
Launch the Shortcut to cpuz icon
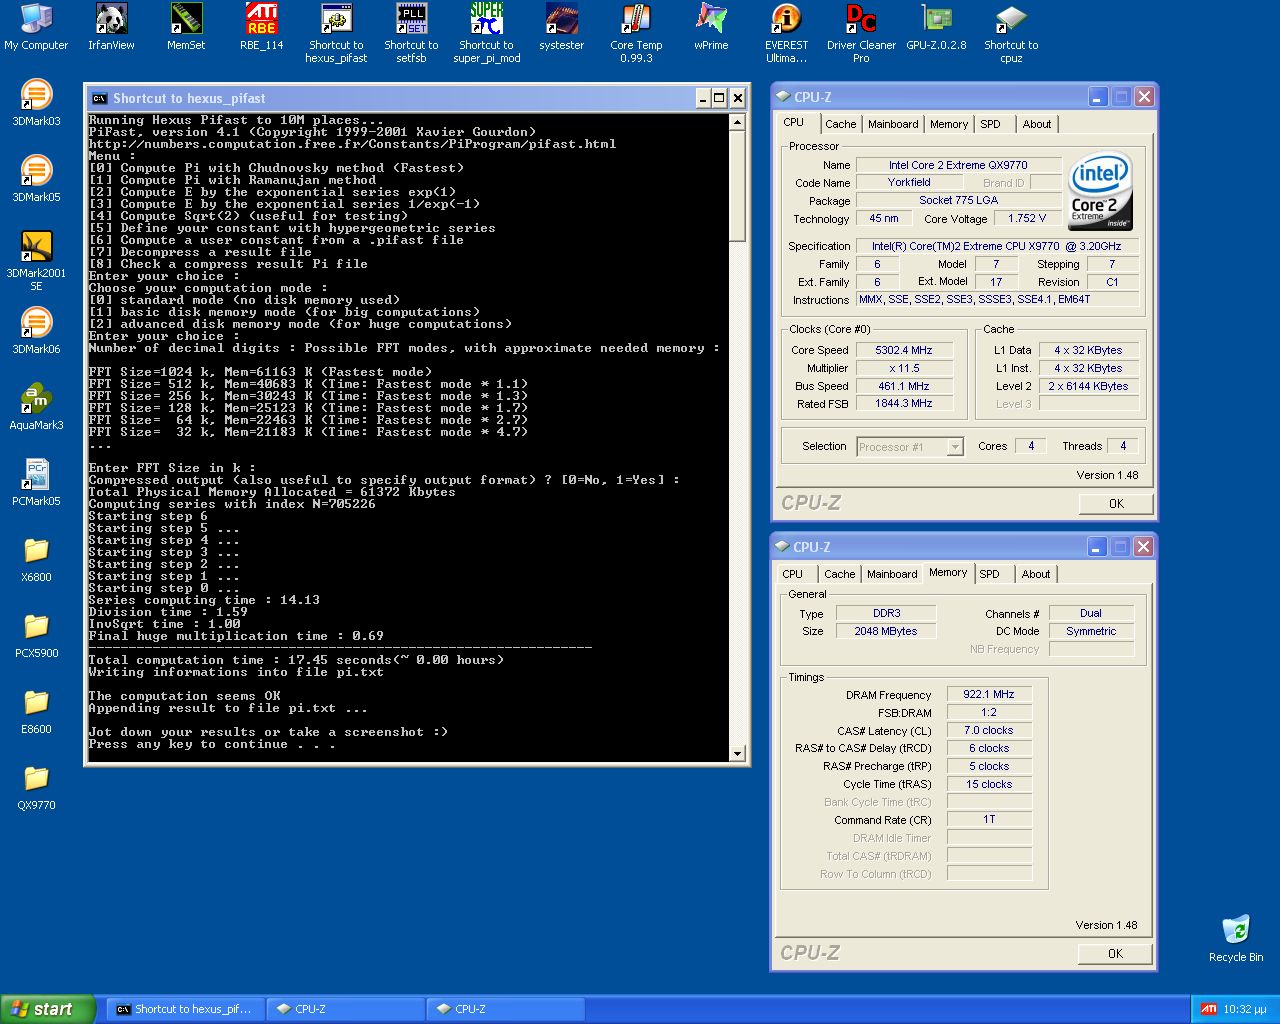tap(1011, 33)
